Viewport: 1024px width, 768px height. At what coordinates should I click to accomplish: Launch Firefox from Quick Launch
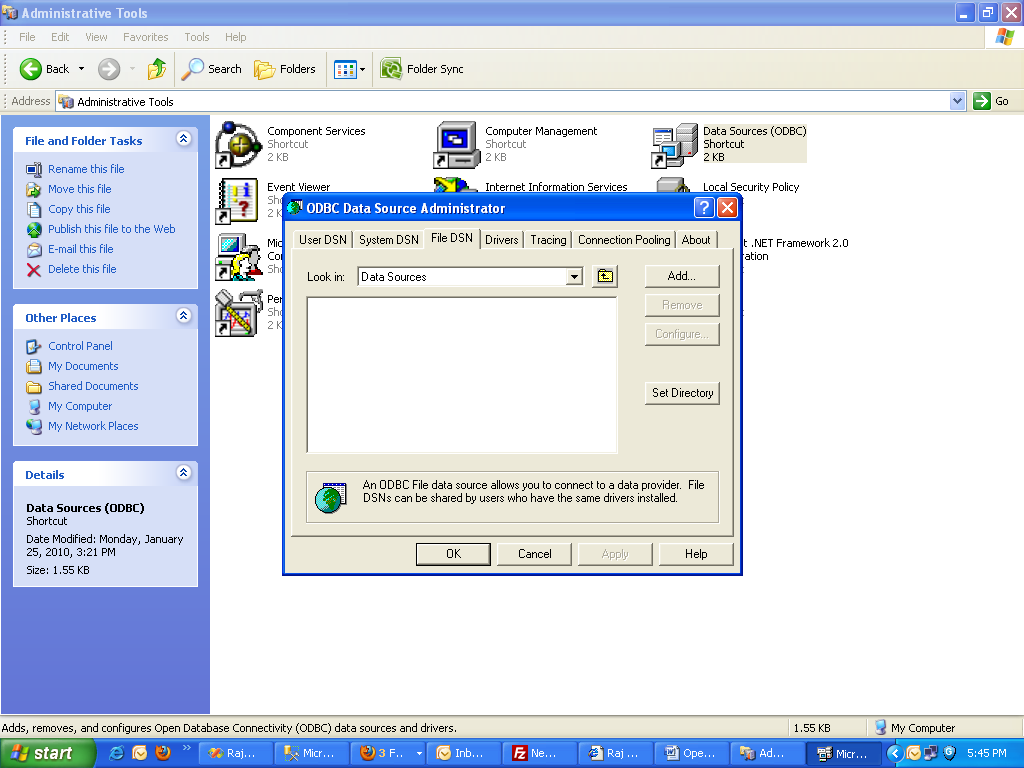163,753
